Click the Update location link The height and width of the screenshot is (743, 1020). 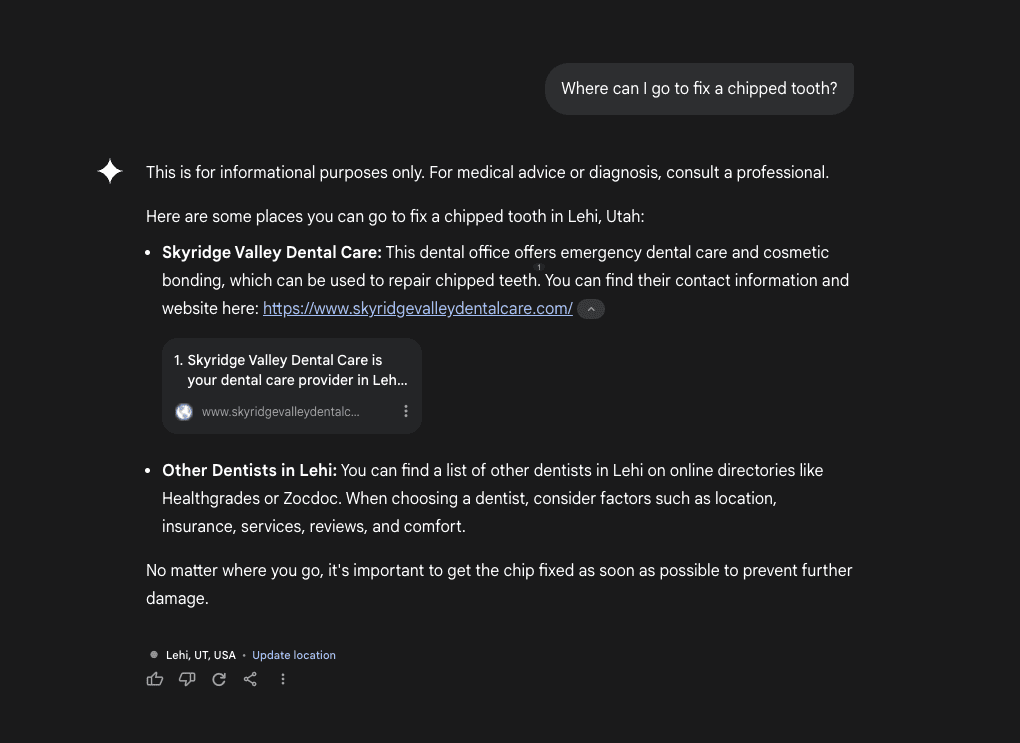click(x=294, y=655)
